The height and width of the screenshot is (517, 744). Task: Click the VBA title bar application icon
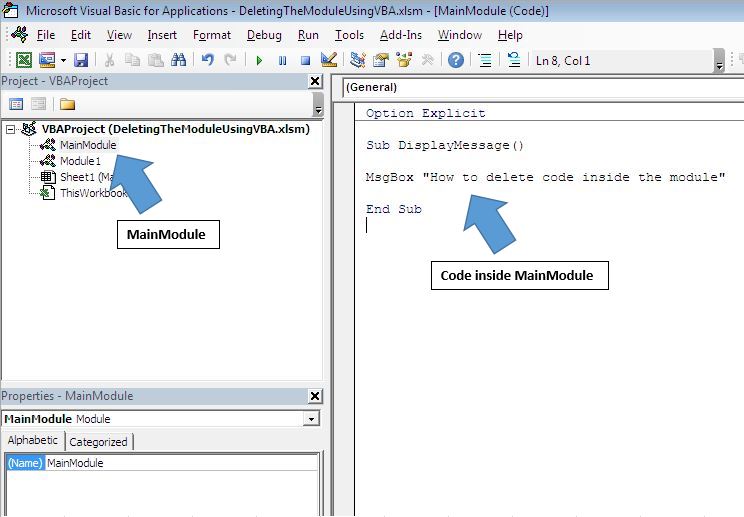click(x=10, y=10)
